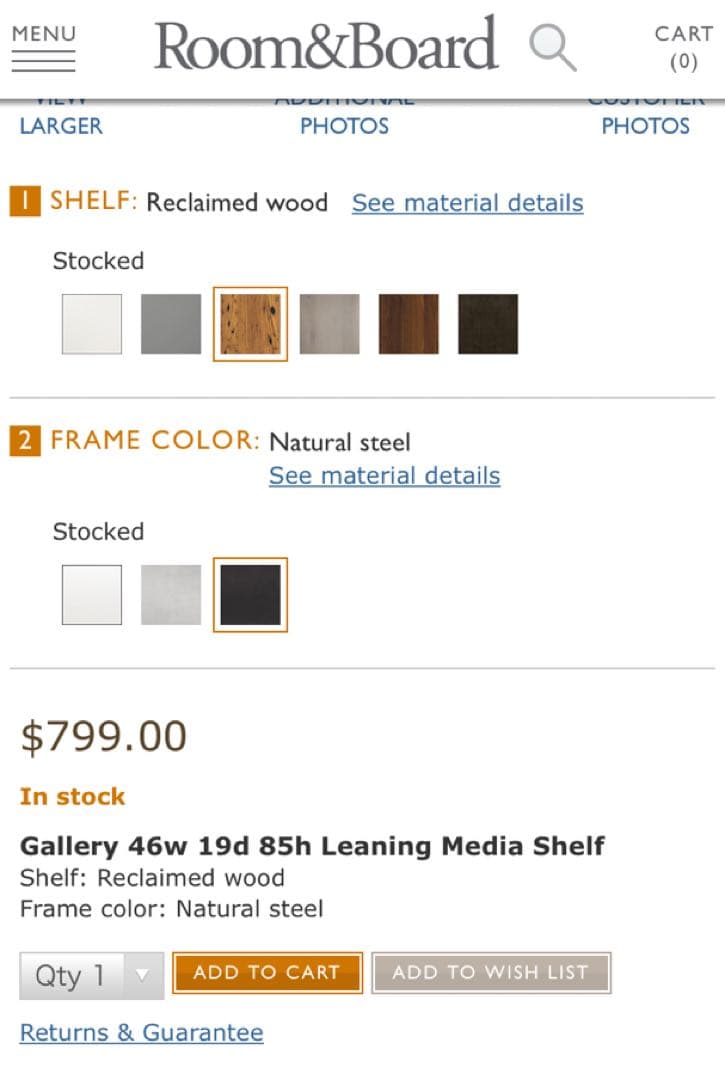Select the white frame color swatch
Viewport: 725px width, 1080px height.
coord(92,595)
